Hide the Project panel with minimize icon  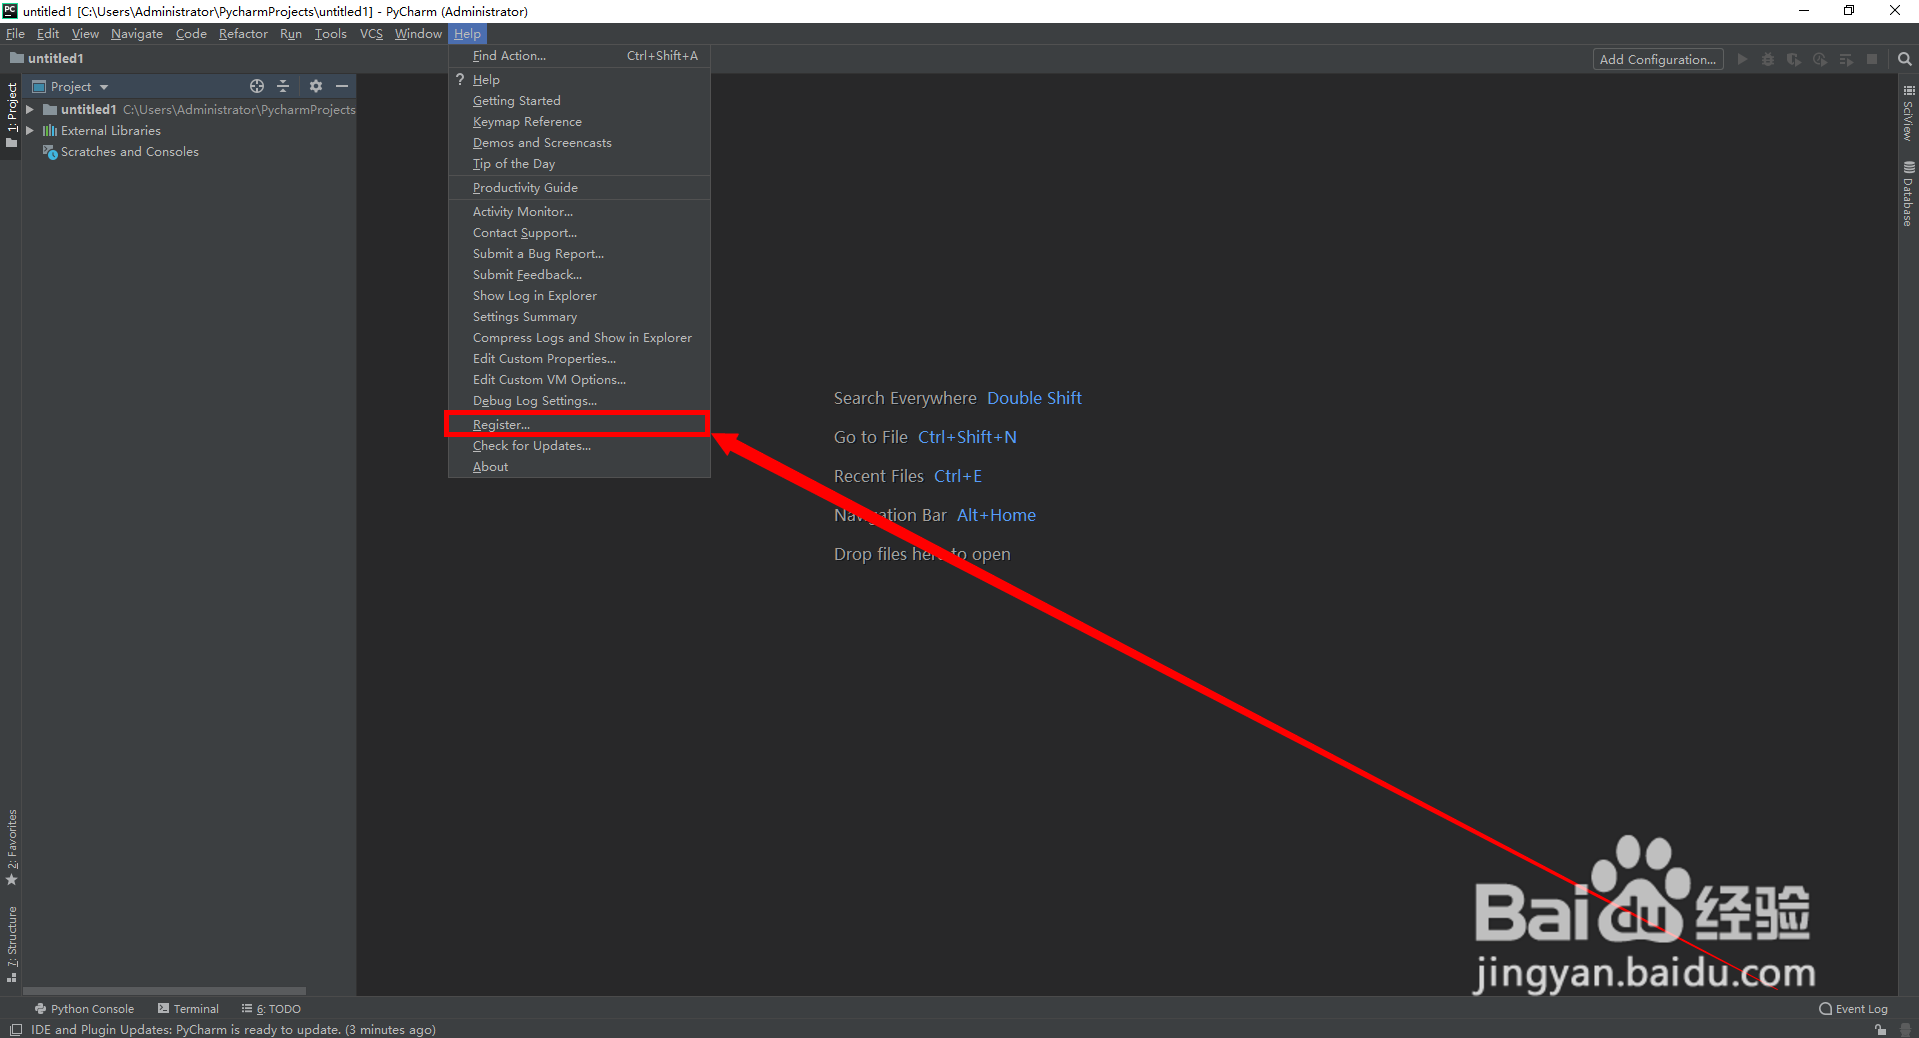click(x=342, y=86)
